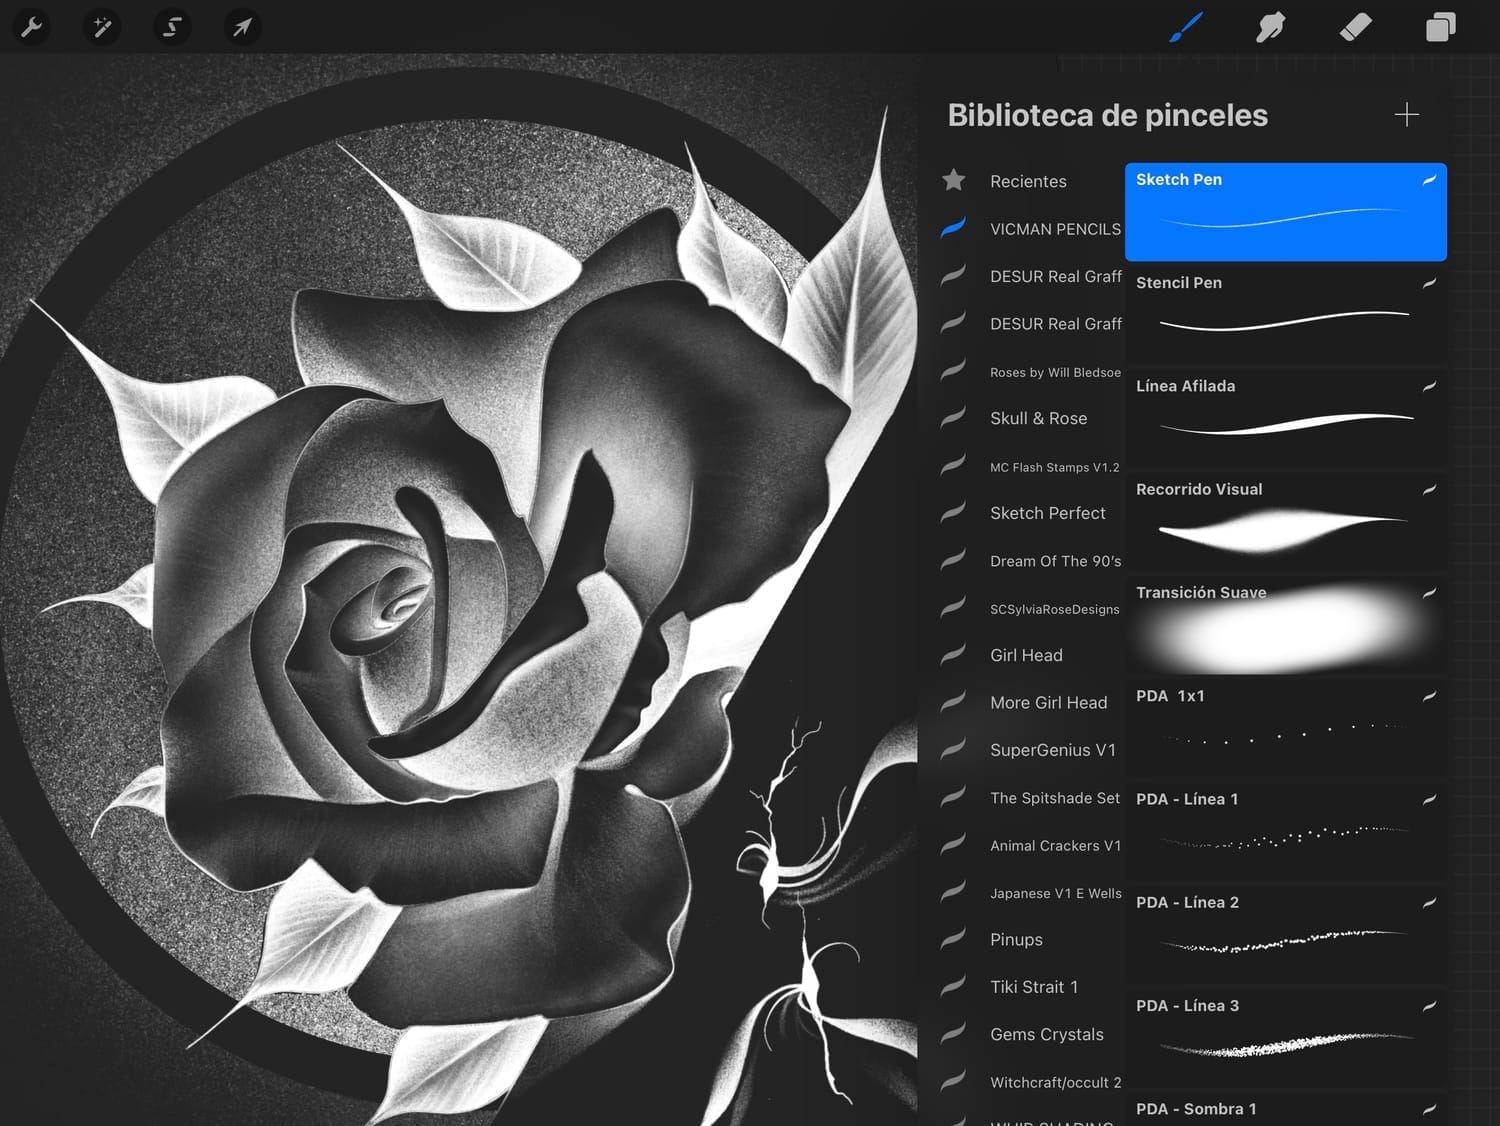This screenshot has height=1126, width=1500.
Task: Click brush icon beside SuperGenius V1
Action: pyautogui.click(x=954, y=749)
